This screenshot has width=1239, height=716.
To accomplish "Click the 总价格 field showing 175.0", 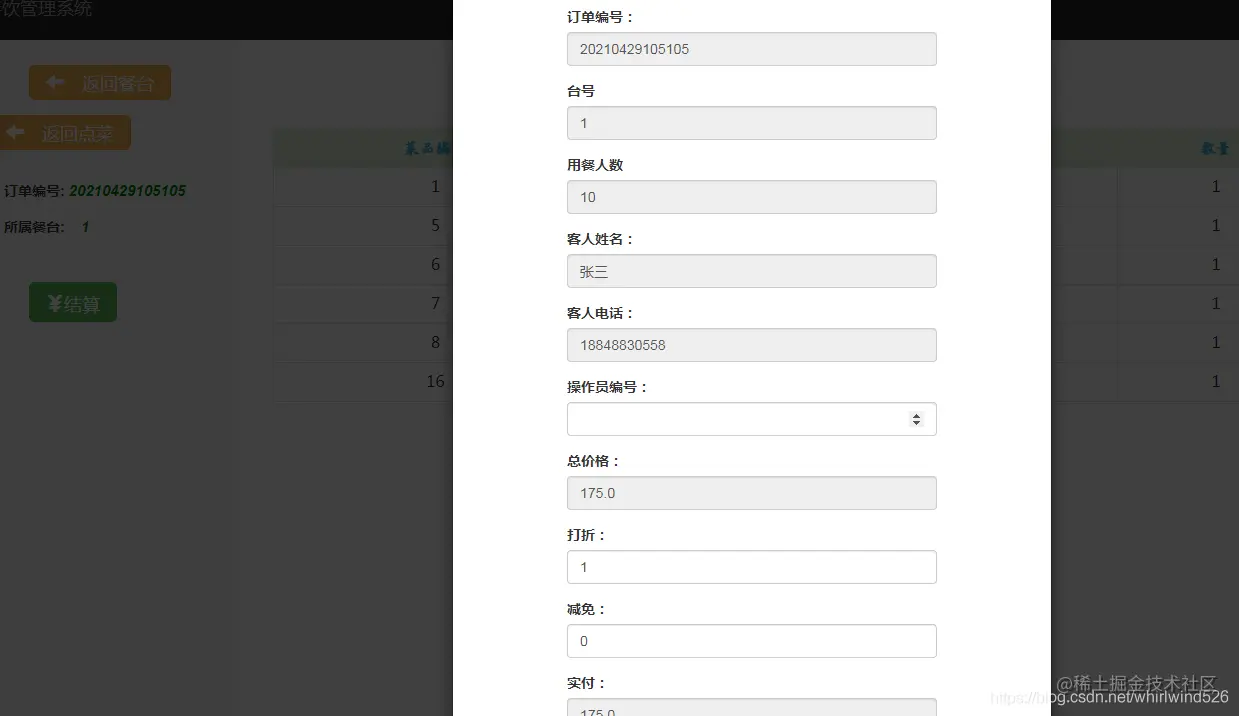I will (x=751, y=493).
